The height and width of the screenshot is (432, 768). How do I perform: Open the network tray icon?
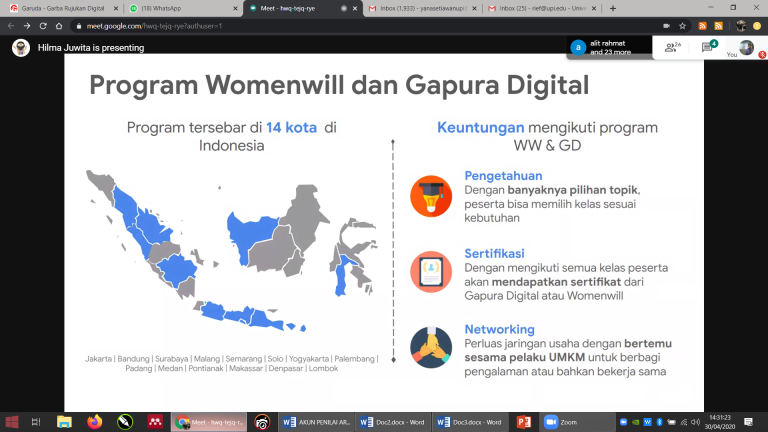click(x=684, y=422)
